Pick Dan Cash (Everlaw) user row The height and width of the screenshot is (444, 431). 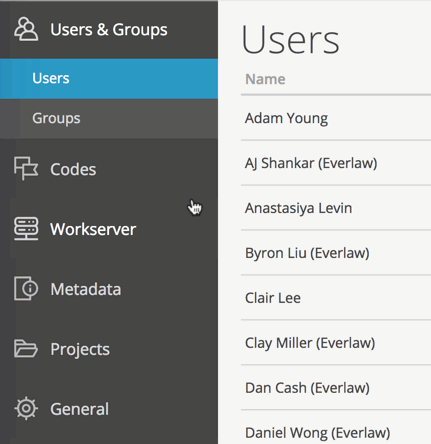[x=336, y=388]
